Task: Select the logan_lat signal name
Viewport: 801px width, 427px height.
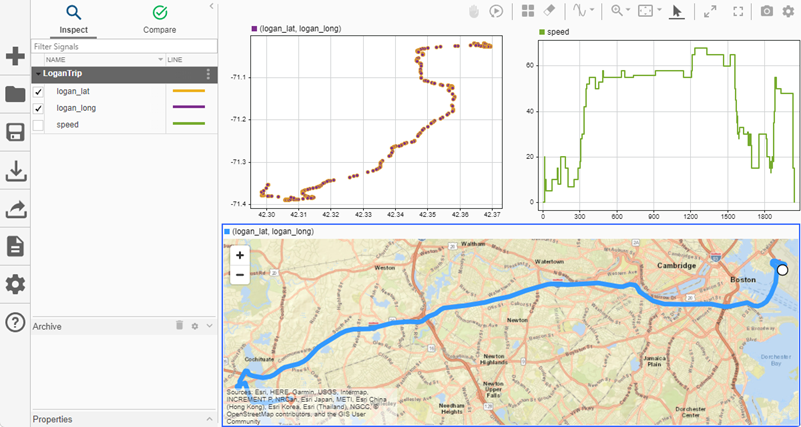Action: coord(74,92)
